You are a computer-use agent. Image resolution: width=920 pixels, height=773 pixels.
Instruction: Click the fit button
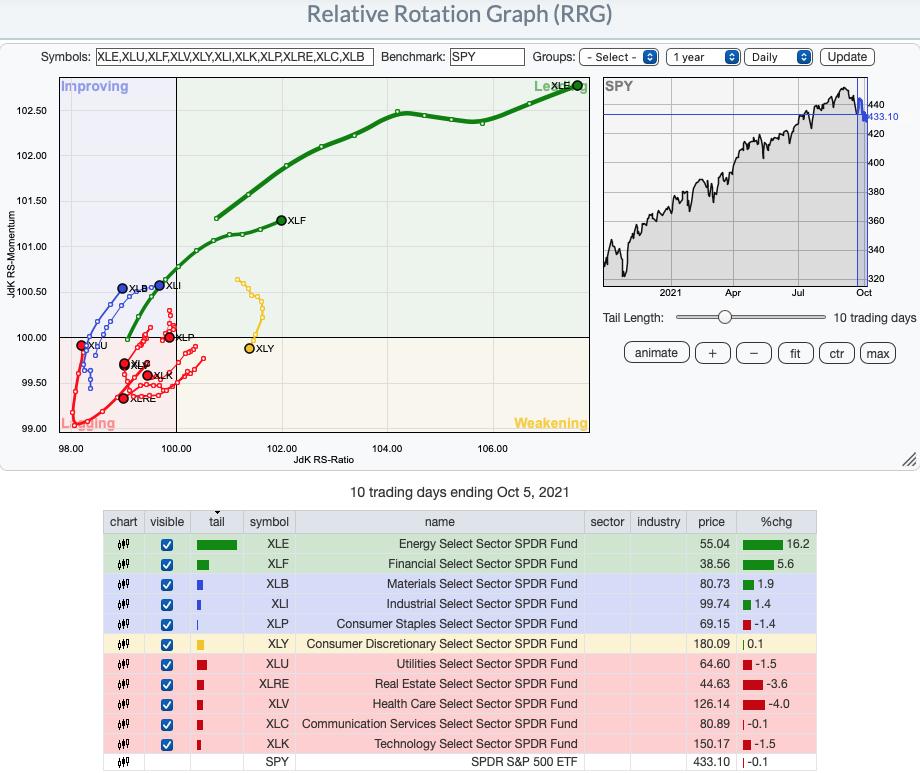(795, 353)
